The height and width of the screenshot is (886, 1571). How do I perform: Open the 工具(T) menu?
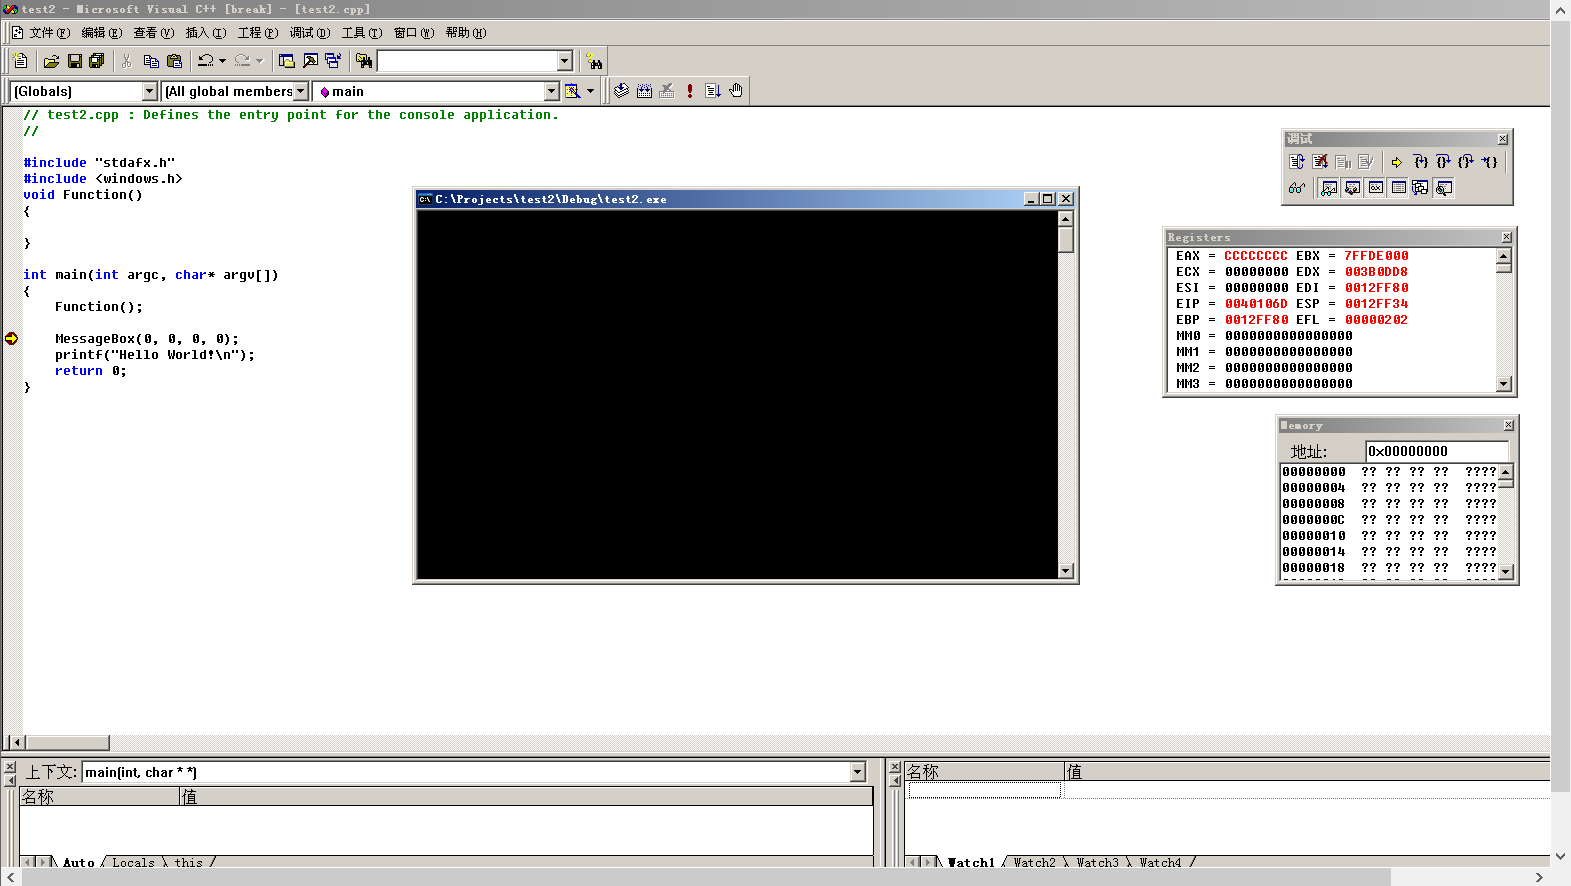361,33
